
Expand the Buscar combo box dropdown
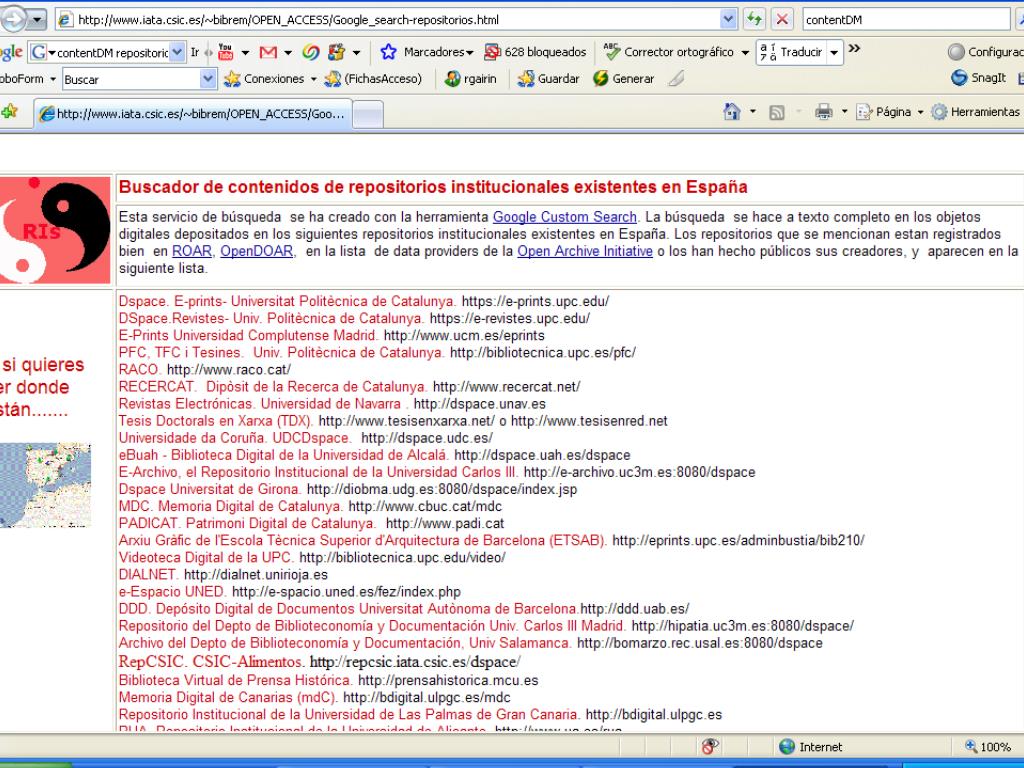click(208, 79)
